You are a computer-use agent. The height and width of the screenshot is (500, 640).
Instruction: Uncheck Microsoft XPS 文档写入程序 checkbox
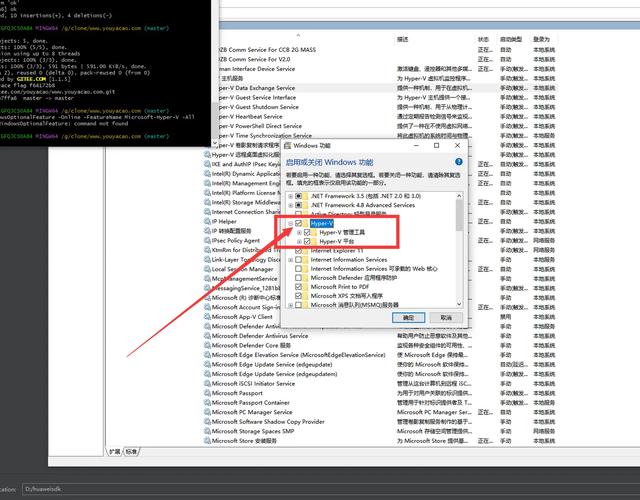(298, 296)
